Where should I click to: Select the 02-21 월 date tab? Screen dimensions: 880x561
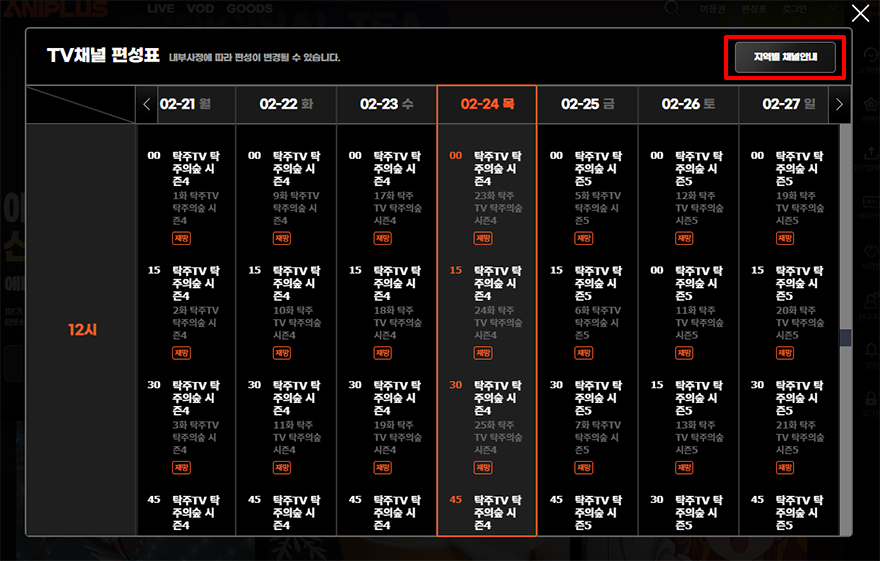[x=186, y=104]
